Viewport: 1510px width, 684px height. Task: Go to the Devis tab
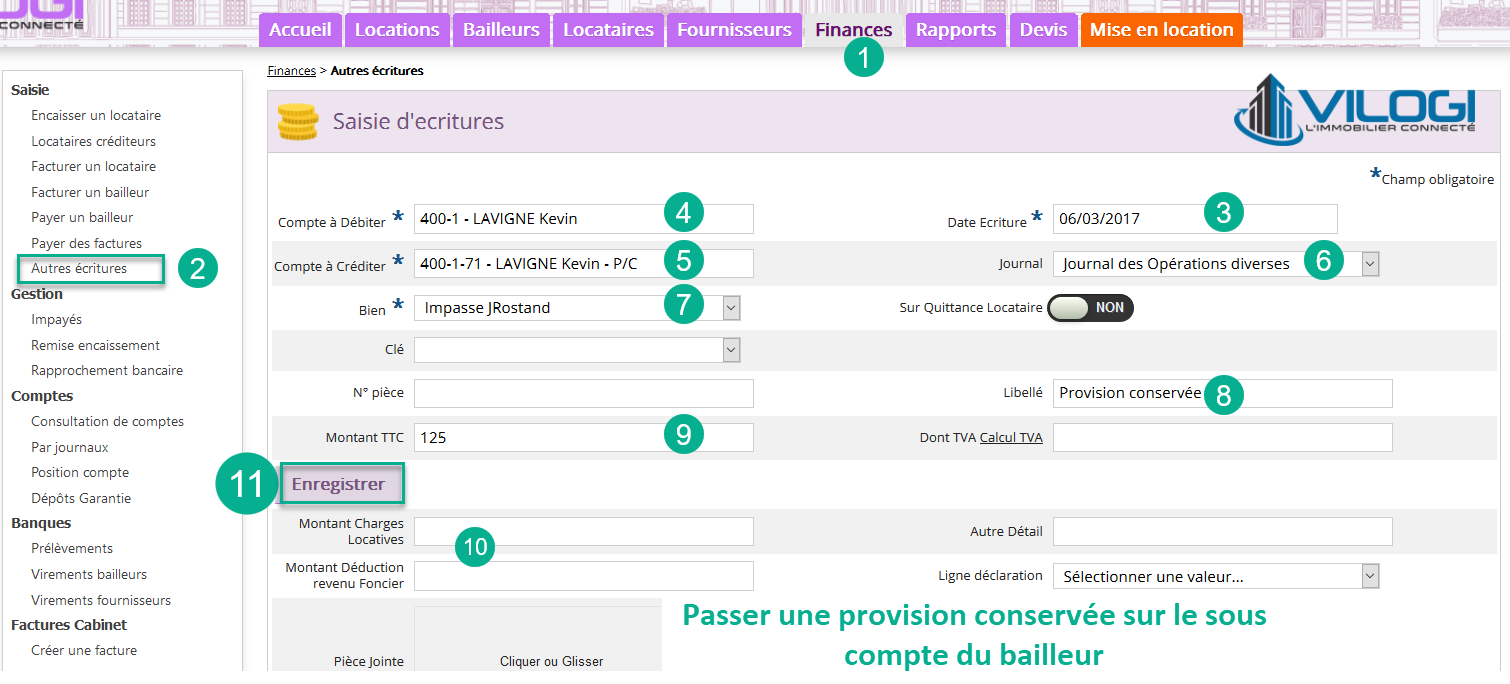(1043, 30)
